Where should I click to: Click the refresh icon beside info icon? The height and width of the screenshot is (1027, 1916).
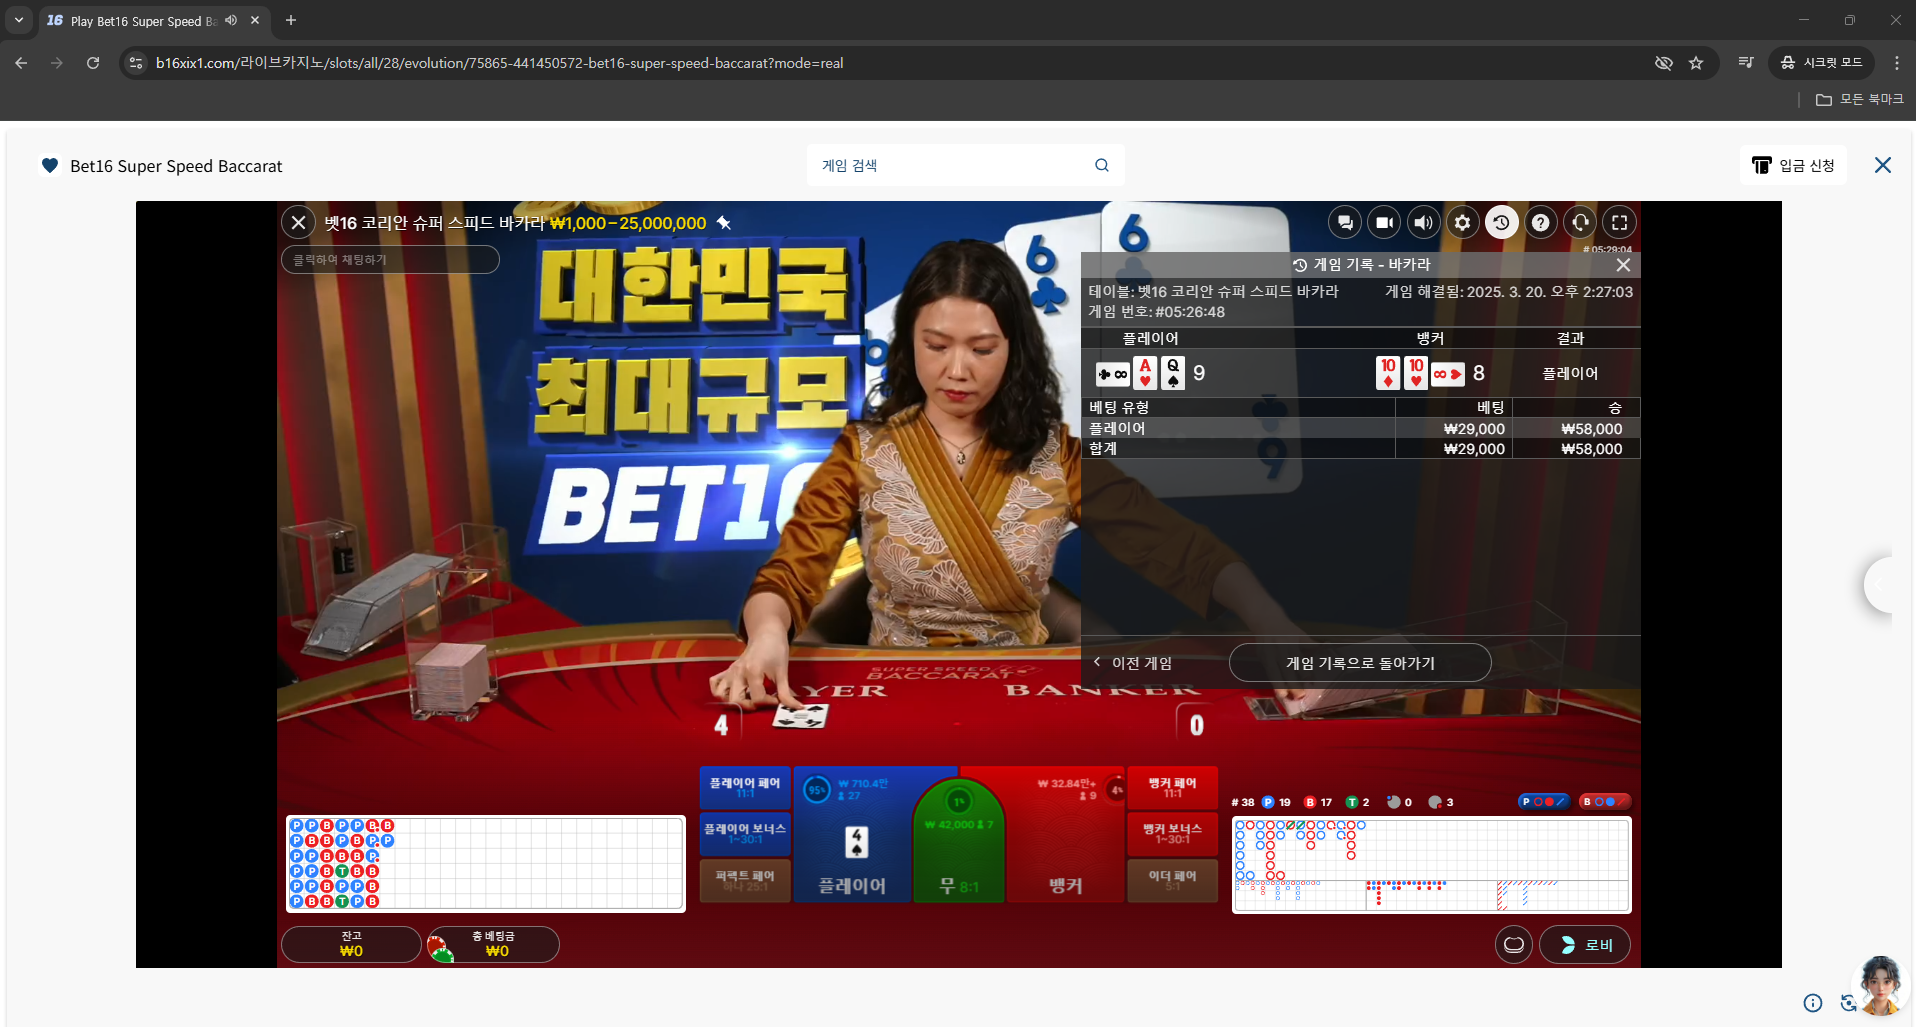tap(1847, 1003)
